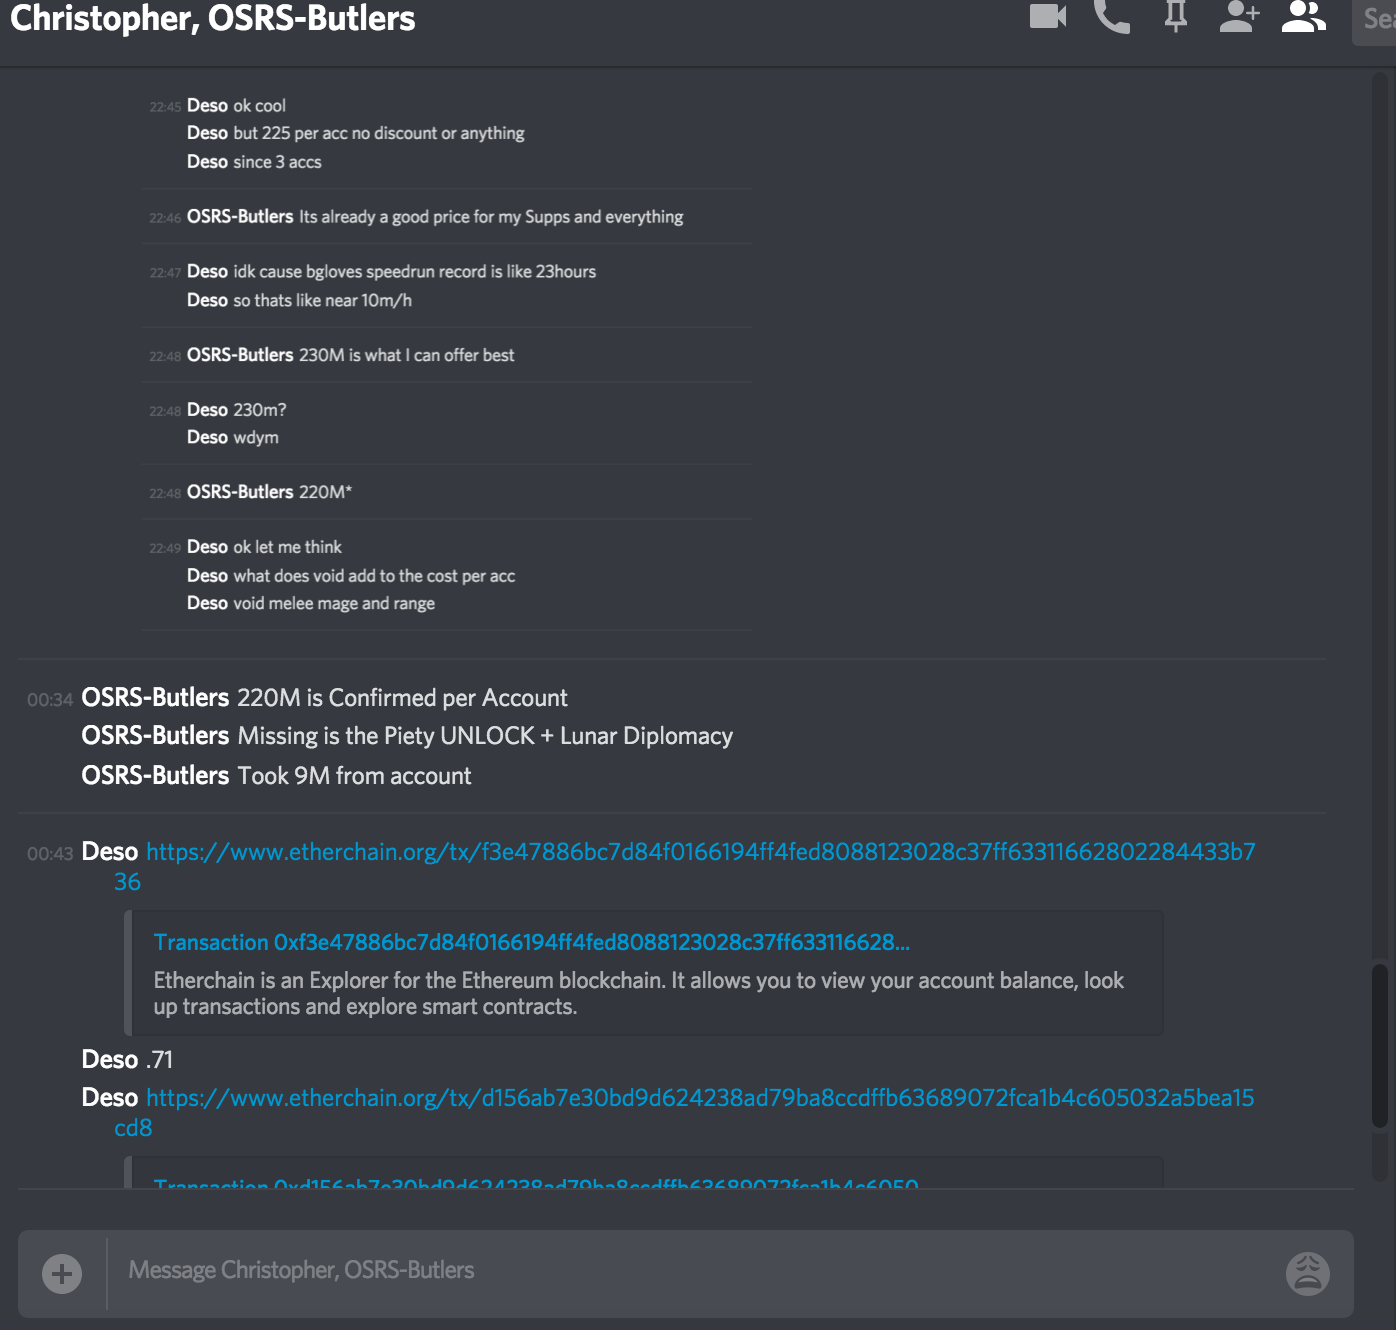Viewport: 1396px width, 1330px height.
Task: Click the "Took 9M from account" message
Action: click(354, 776)
